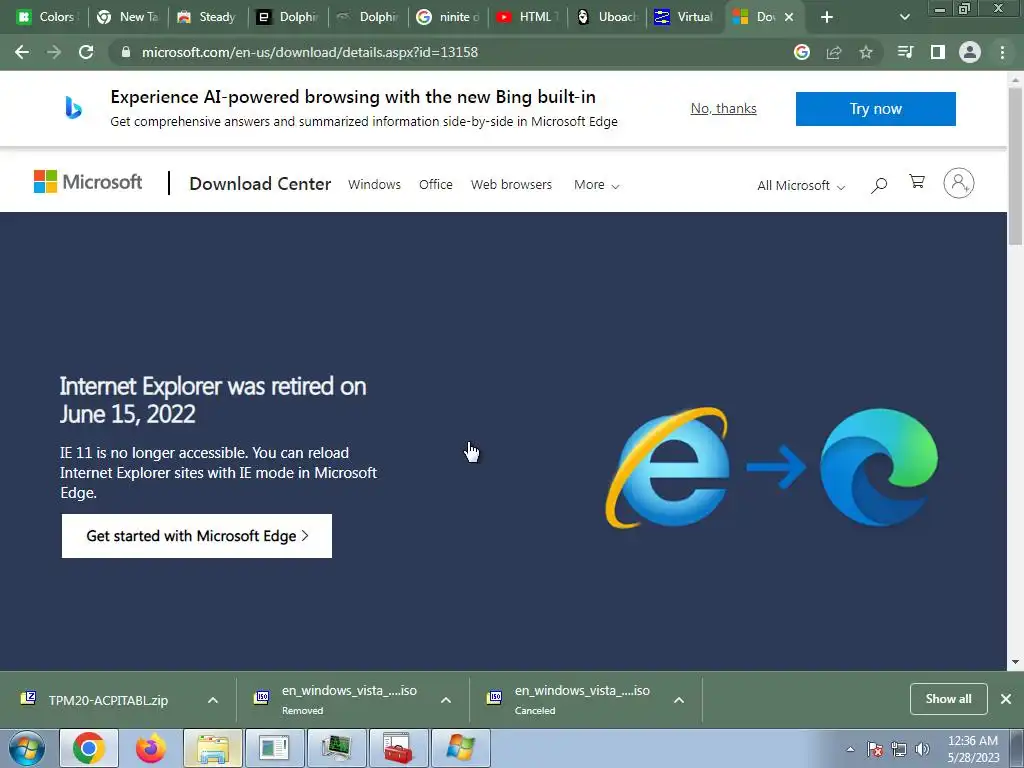The image size is (1024, 768).
Task: Click Show all downloads
Action: (948, 699)
